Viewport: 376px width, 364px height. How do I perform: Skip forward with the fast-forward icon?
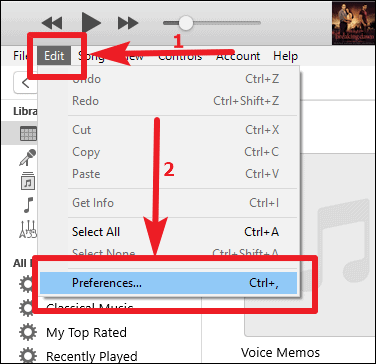[x=128, y=23]
